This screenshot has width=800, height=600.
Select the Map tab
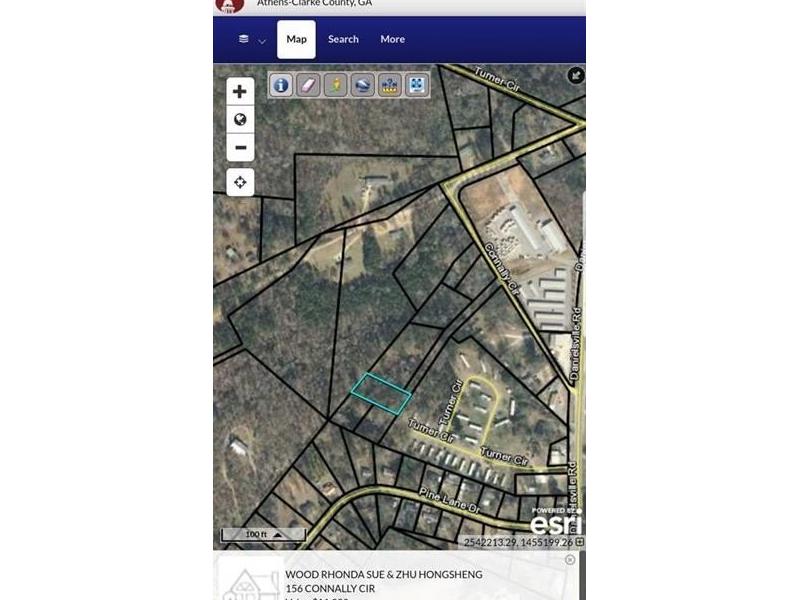(296, 39)
